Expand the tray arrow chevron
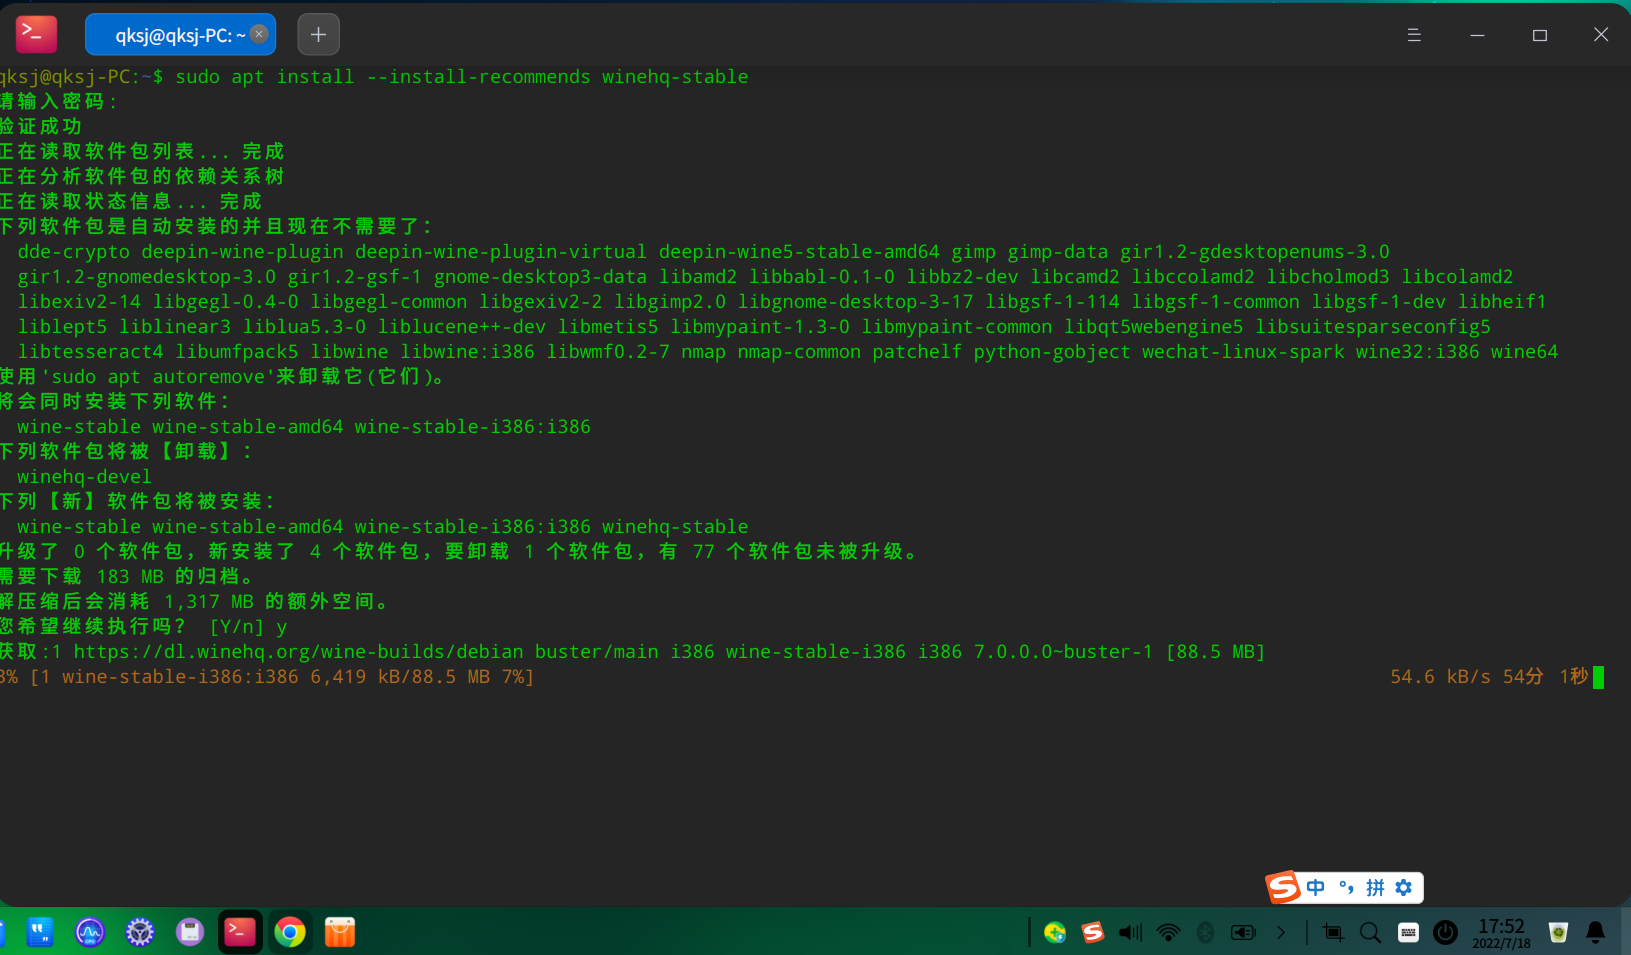This screenshot has height=955, width=1631. point(1281,933)
